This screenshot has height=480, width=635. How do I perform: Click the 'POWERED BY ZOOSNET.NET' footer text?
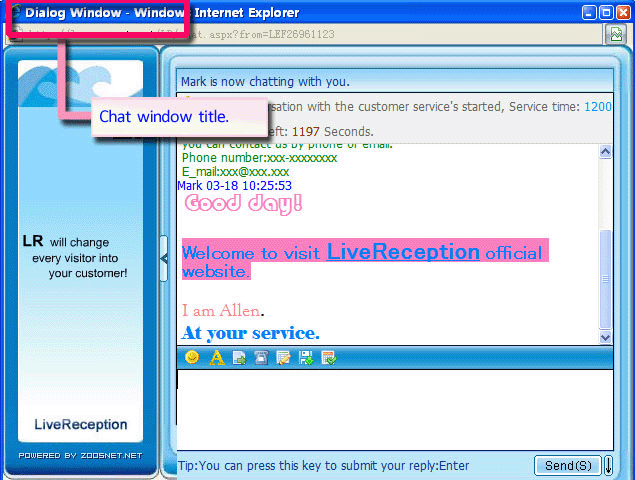tap(80, 456)
